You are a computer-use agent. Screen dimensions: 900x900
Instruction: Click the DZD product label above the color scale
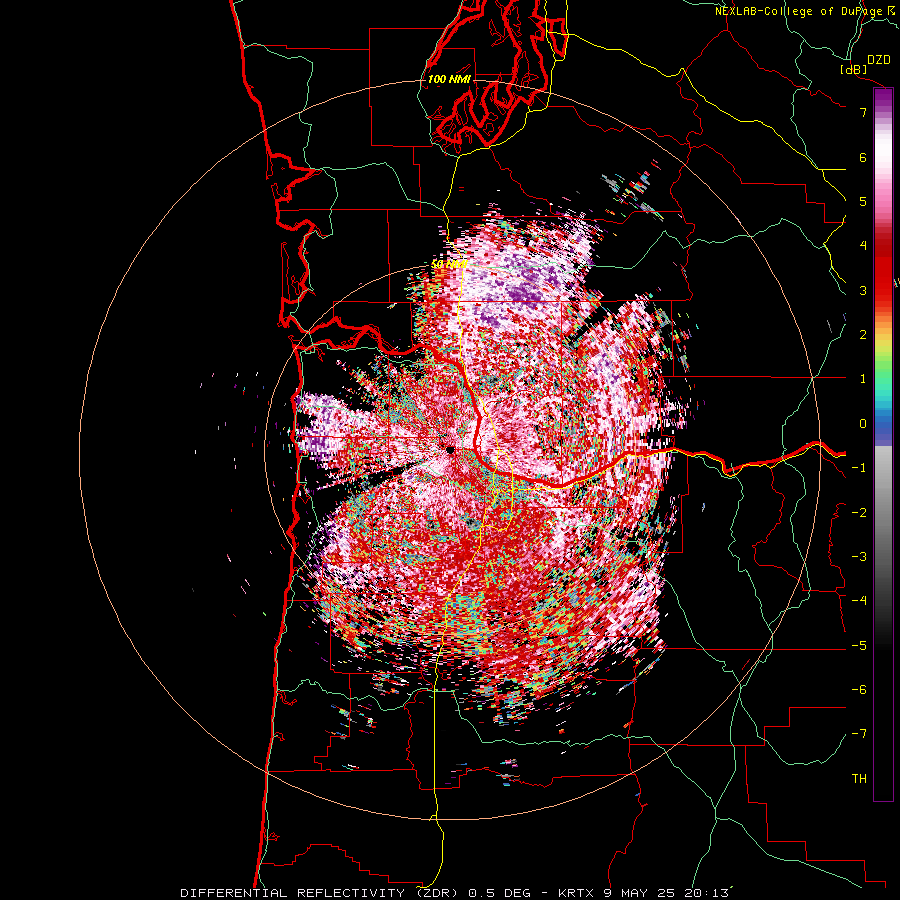coord(879,60)
